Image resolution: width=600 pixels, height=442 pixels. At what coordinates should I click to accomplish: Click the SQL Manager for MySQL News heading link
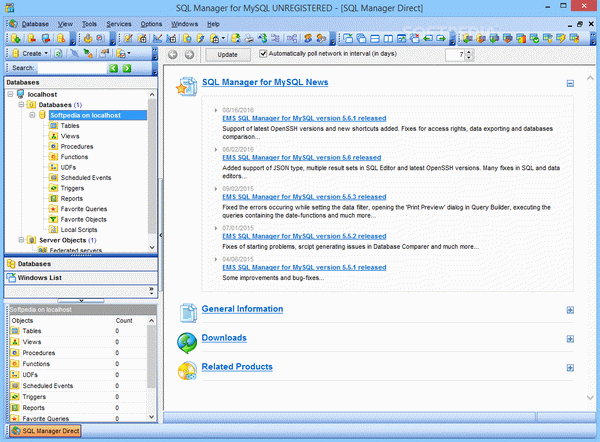265,82
